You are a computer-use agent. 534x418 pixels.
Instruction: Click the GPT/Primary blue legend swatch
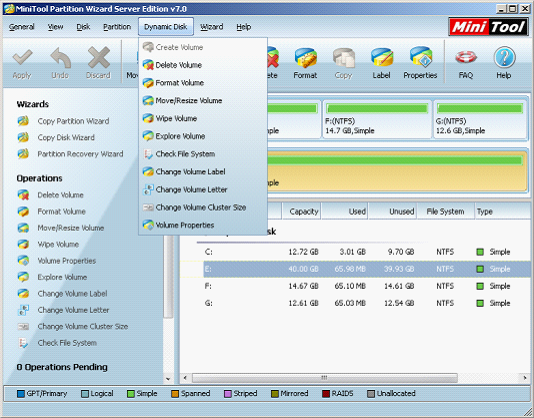(21, 394)
